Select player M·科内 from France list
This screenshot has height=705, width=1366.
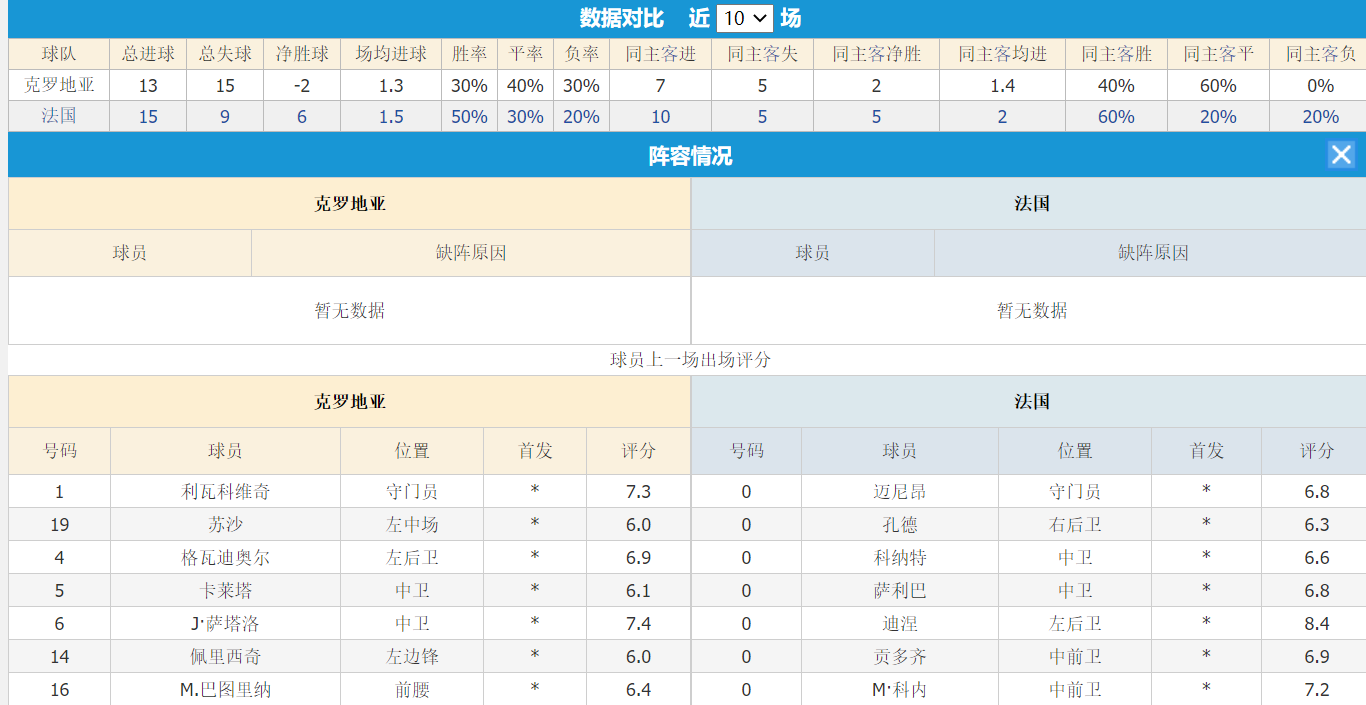(897, 689)
